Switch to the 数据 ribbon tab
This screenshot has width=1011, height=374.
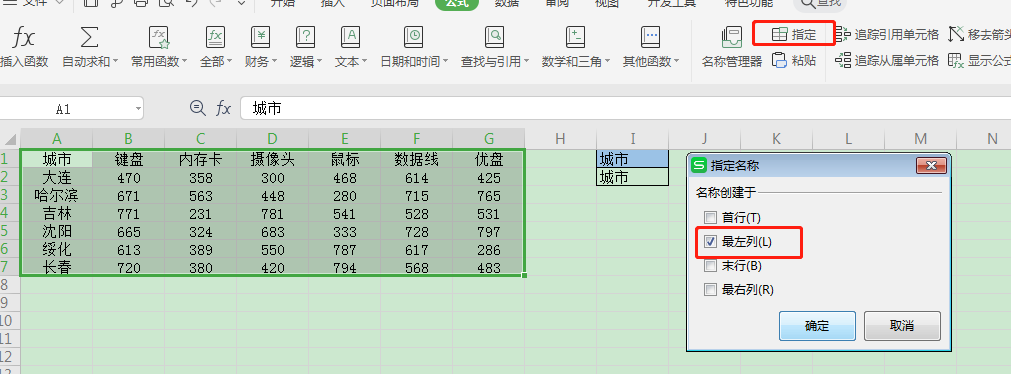coord(507,3)
